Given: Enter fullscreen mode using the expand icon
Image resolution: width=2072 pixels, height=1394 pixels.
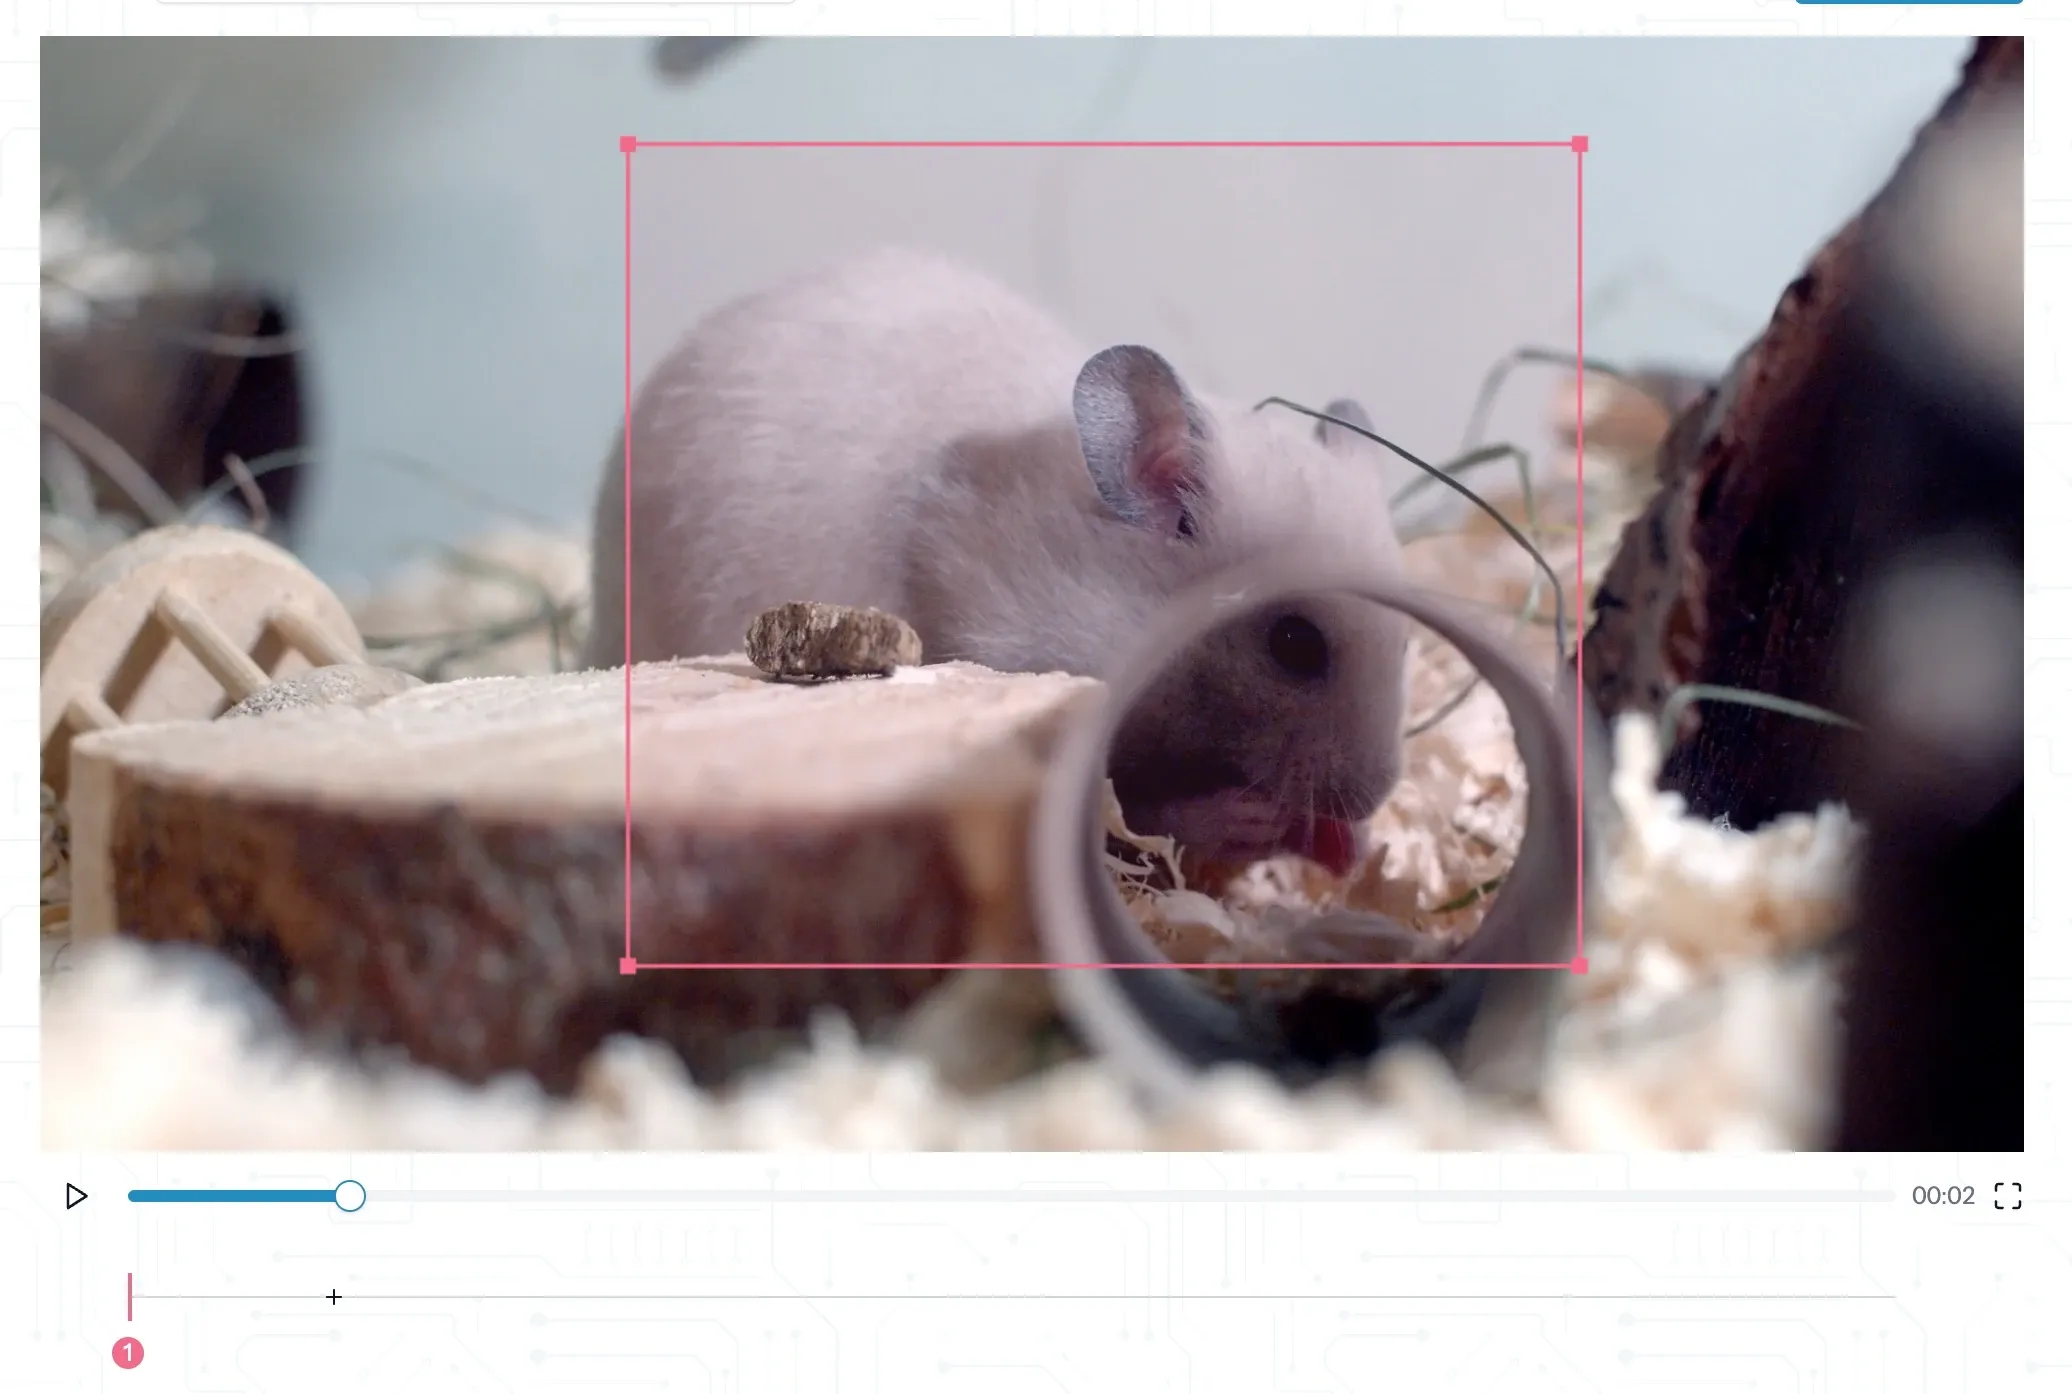Looking at the screenshot, I should [x=2007, y=1196].
